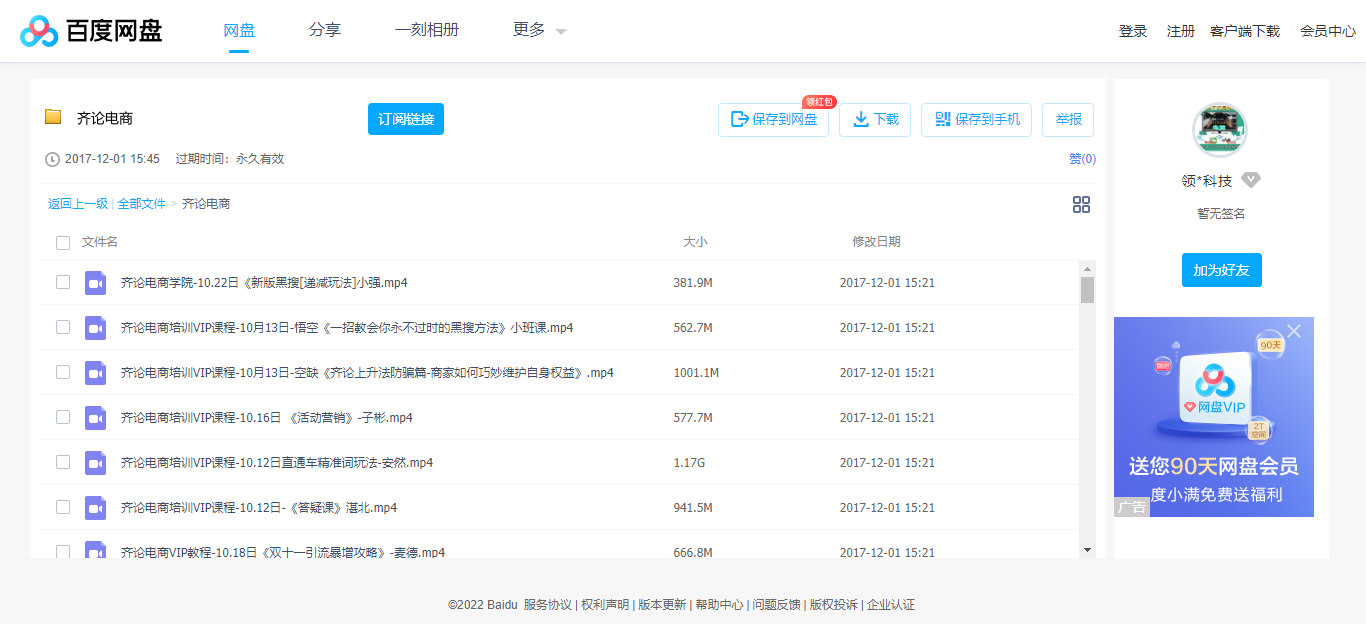Switch to grid view layout above file list
The image size is (1366, 624).
(x=1081, y=205)
